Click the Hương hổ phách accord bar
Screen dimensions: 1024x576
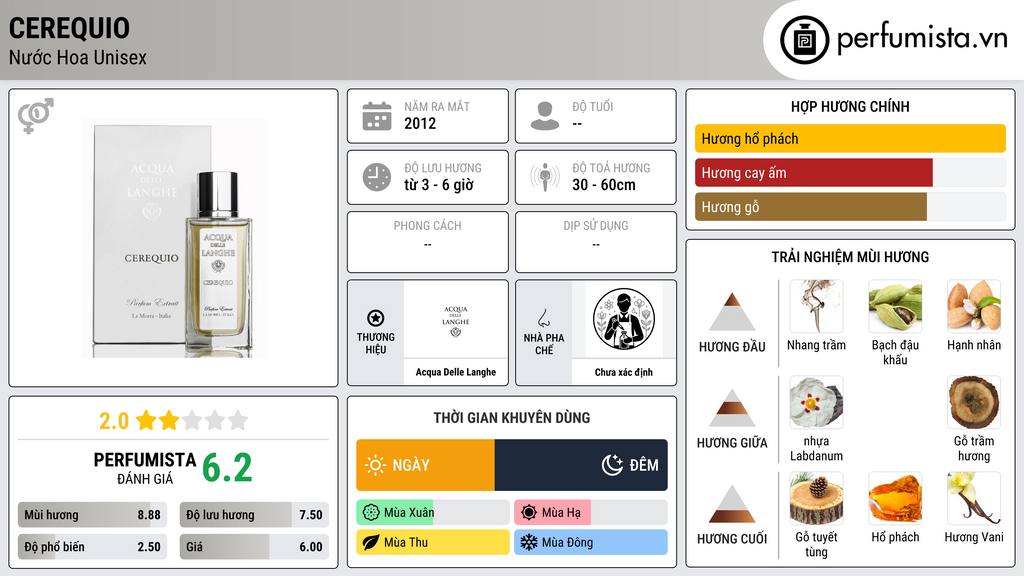pos(850,138)
